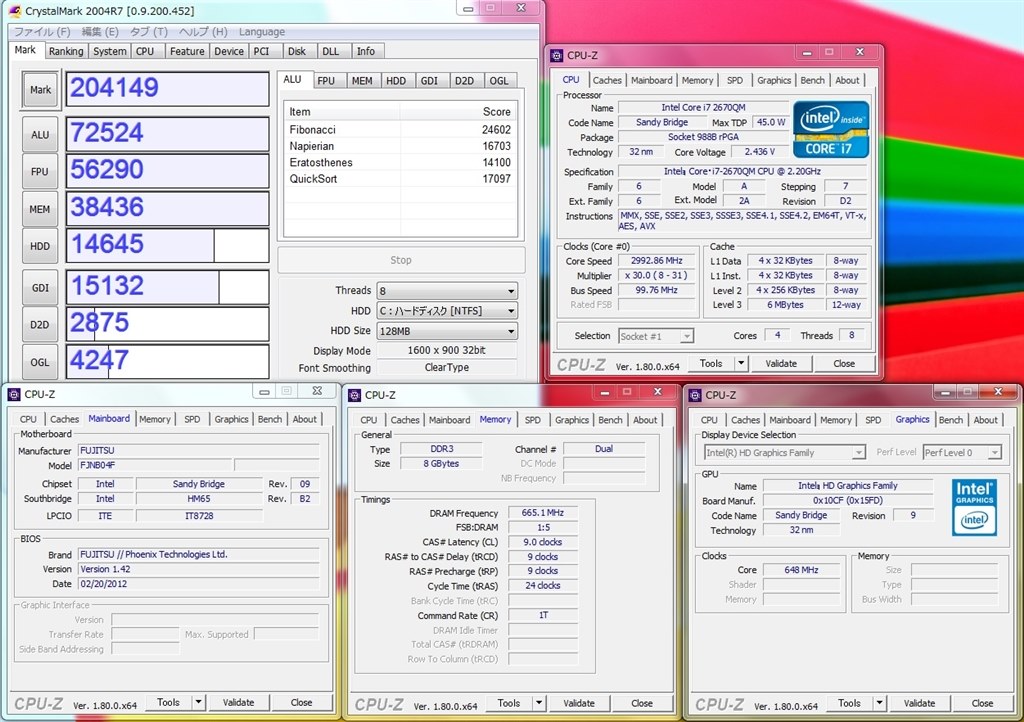Click the CPU-Z icon in the Mainboard window title bar
Screen dimensions: 1024x722
13,394
